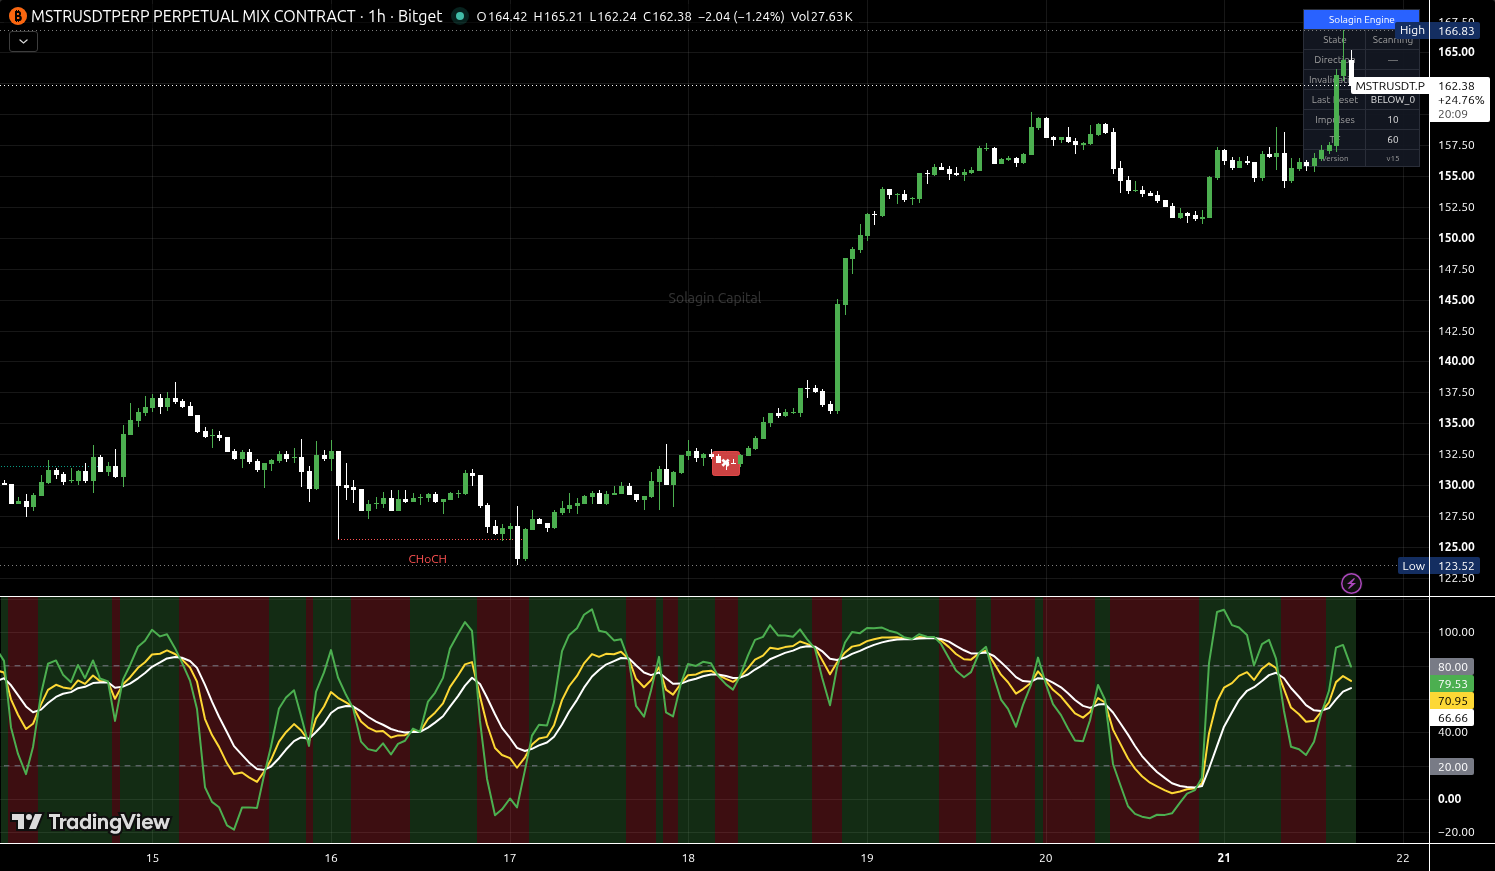Screen dimensions: 1495x871
Task: Click date 20 on time axis
Action: pos(1045,858)
